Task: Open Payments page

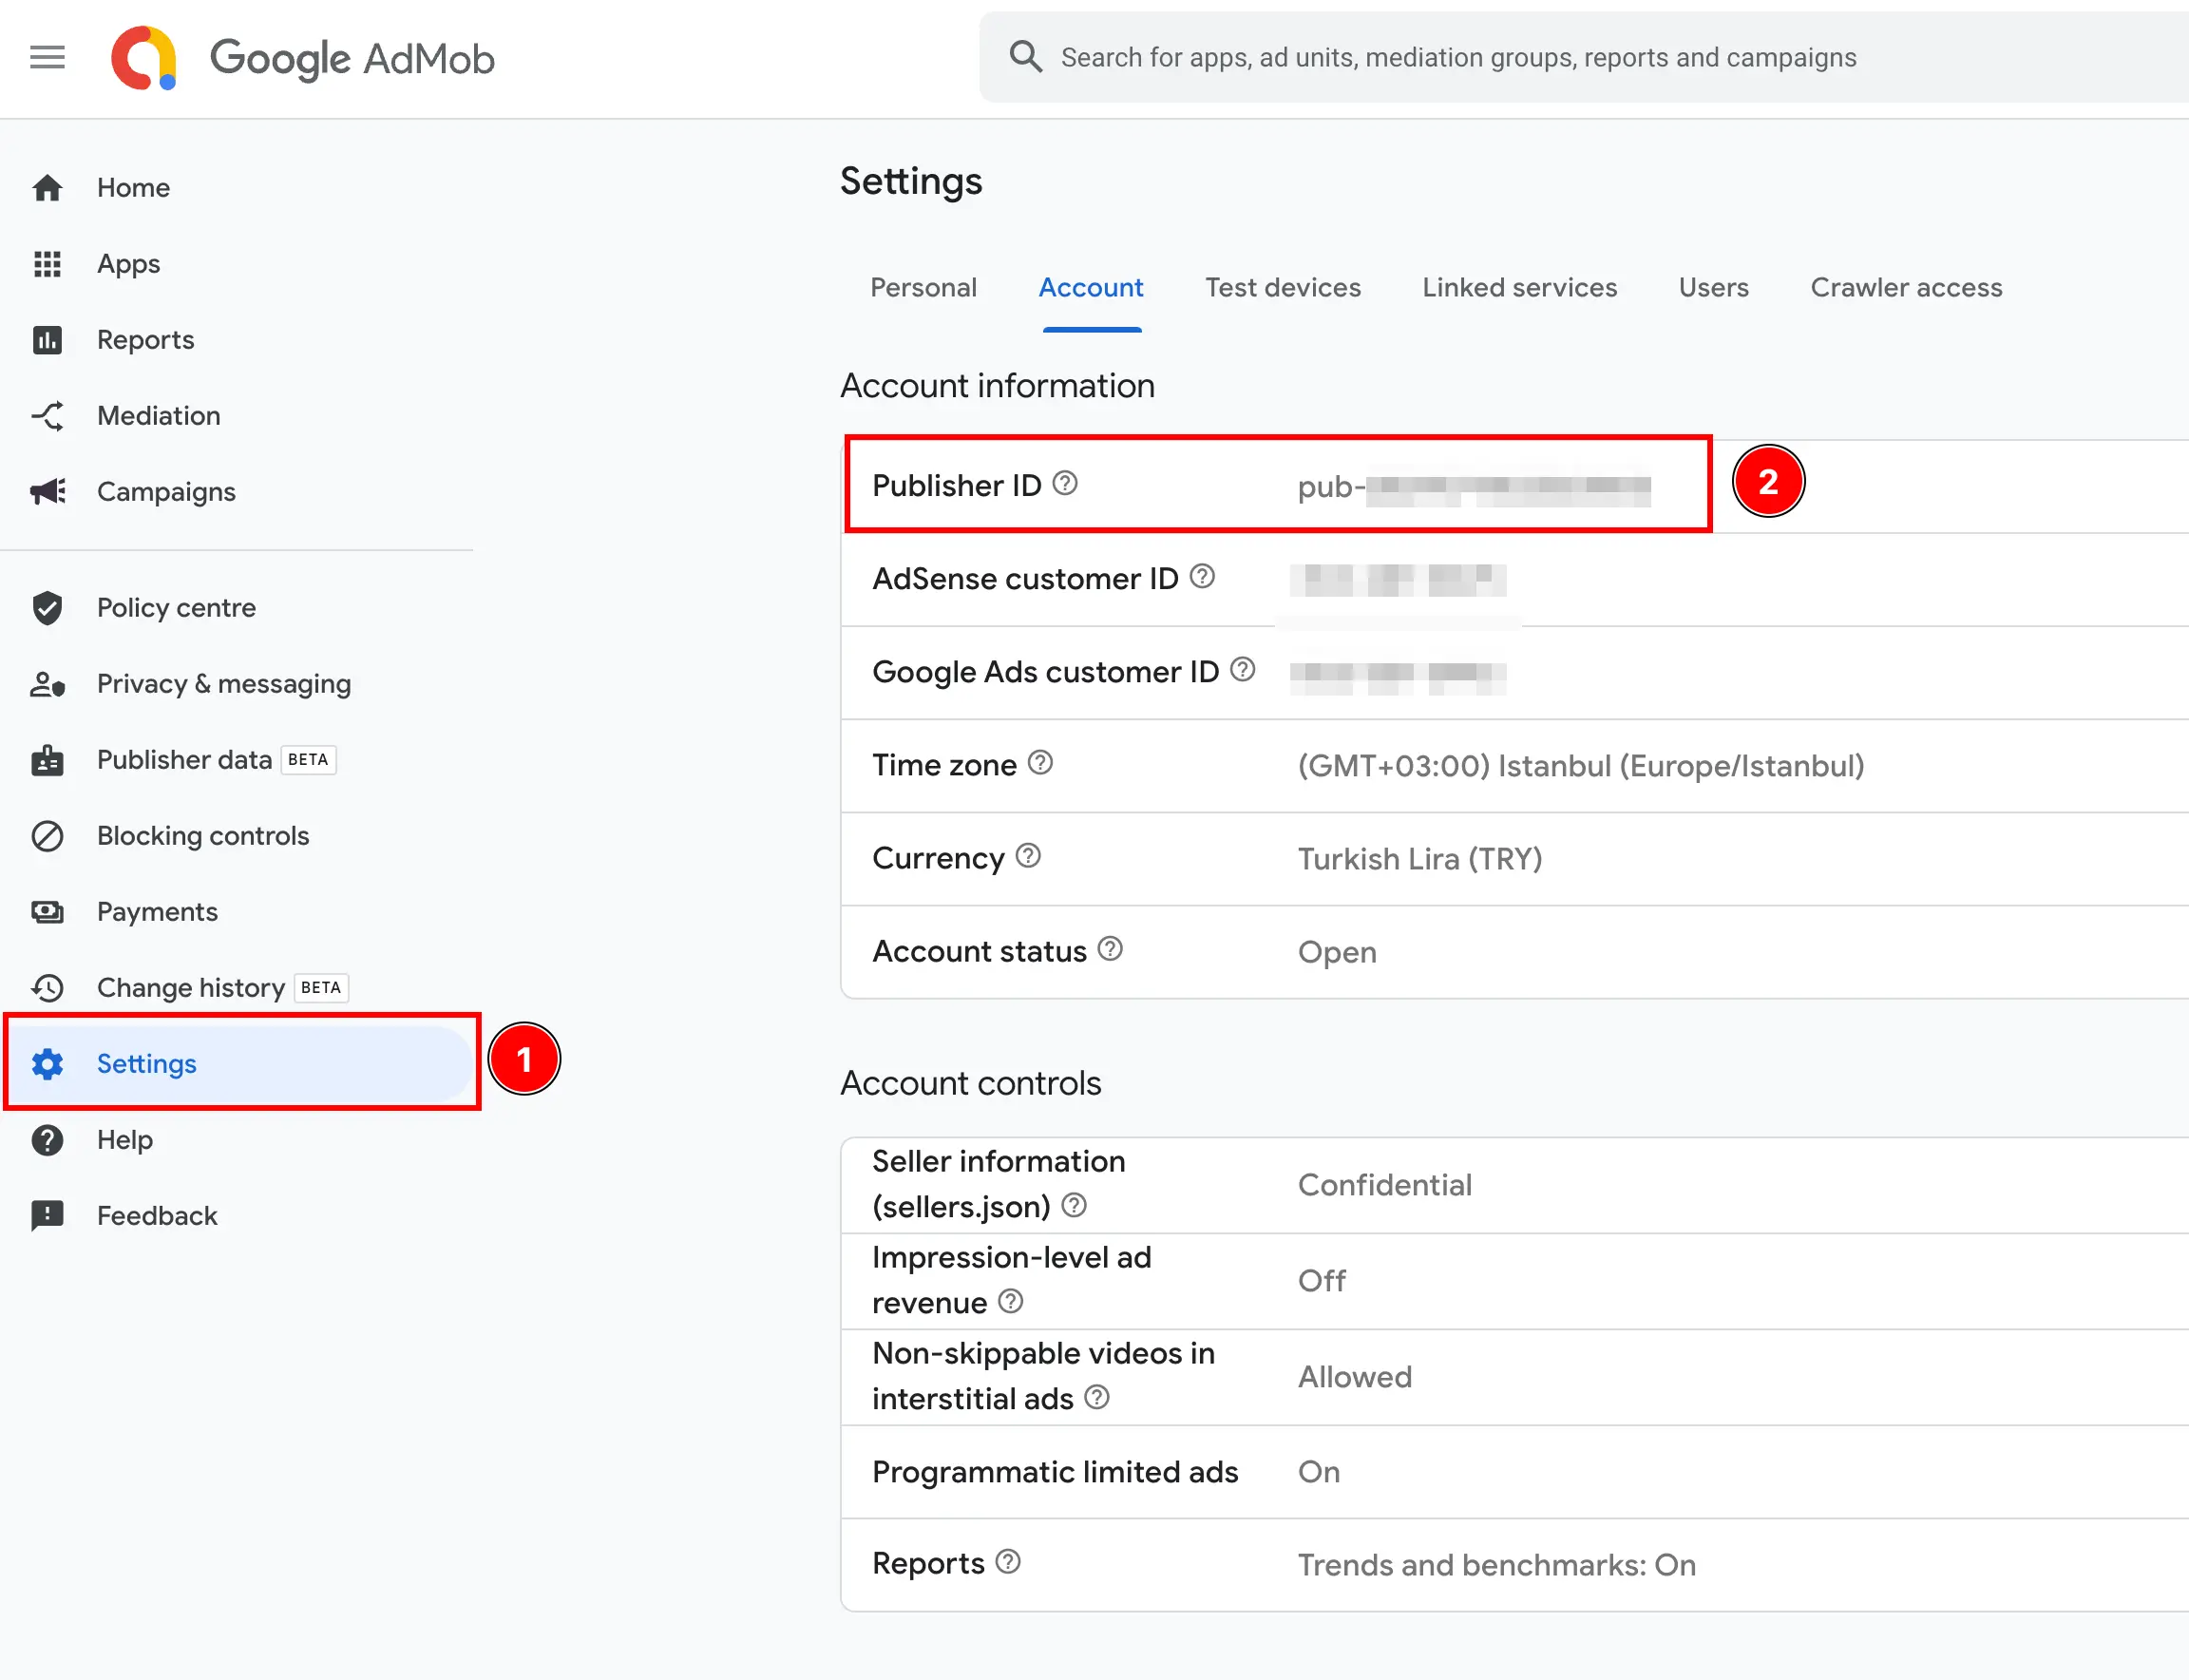Action: click(x=157, y=912)
